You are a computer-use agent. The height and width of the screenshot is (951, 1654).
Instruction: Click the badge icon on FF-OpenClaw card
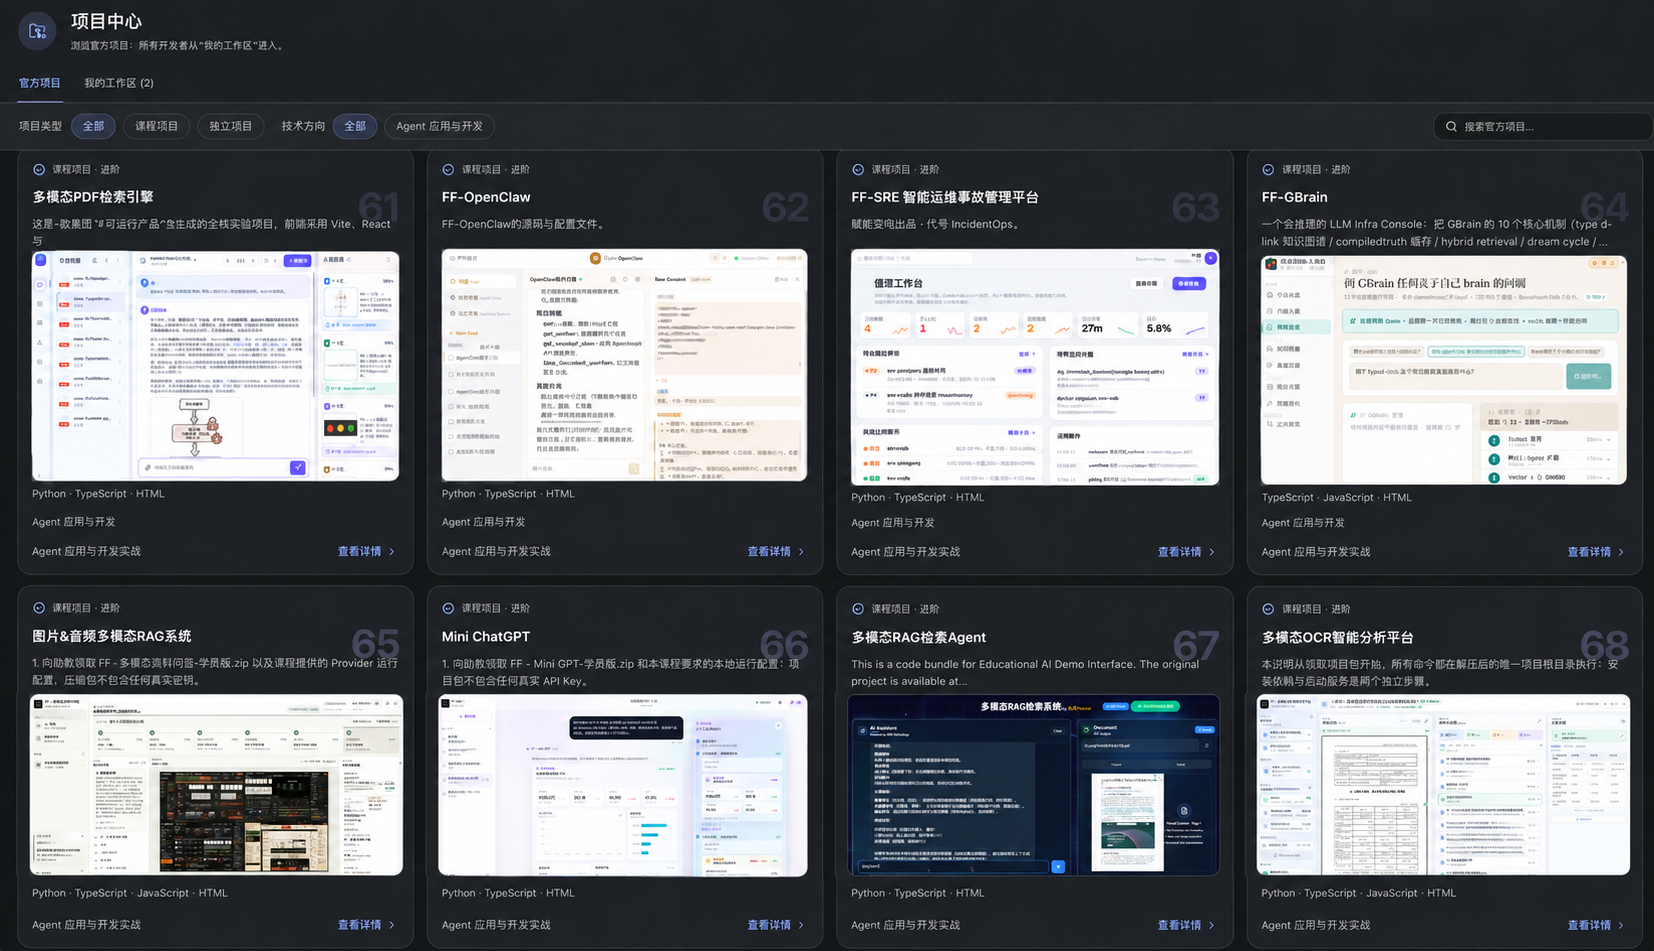click(448, 170)
